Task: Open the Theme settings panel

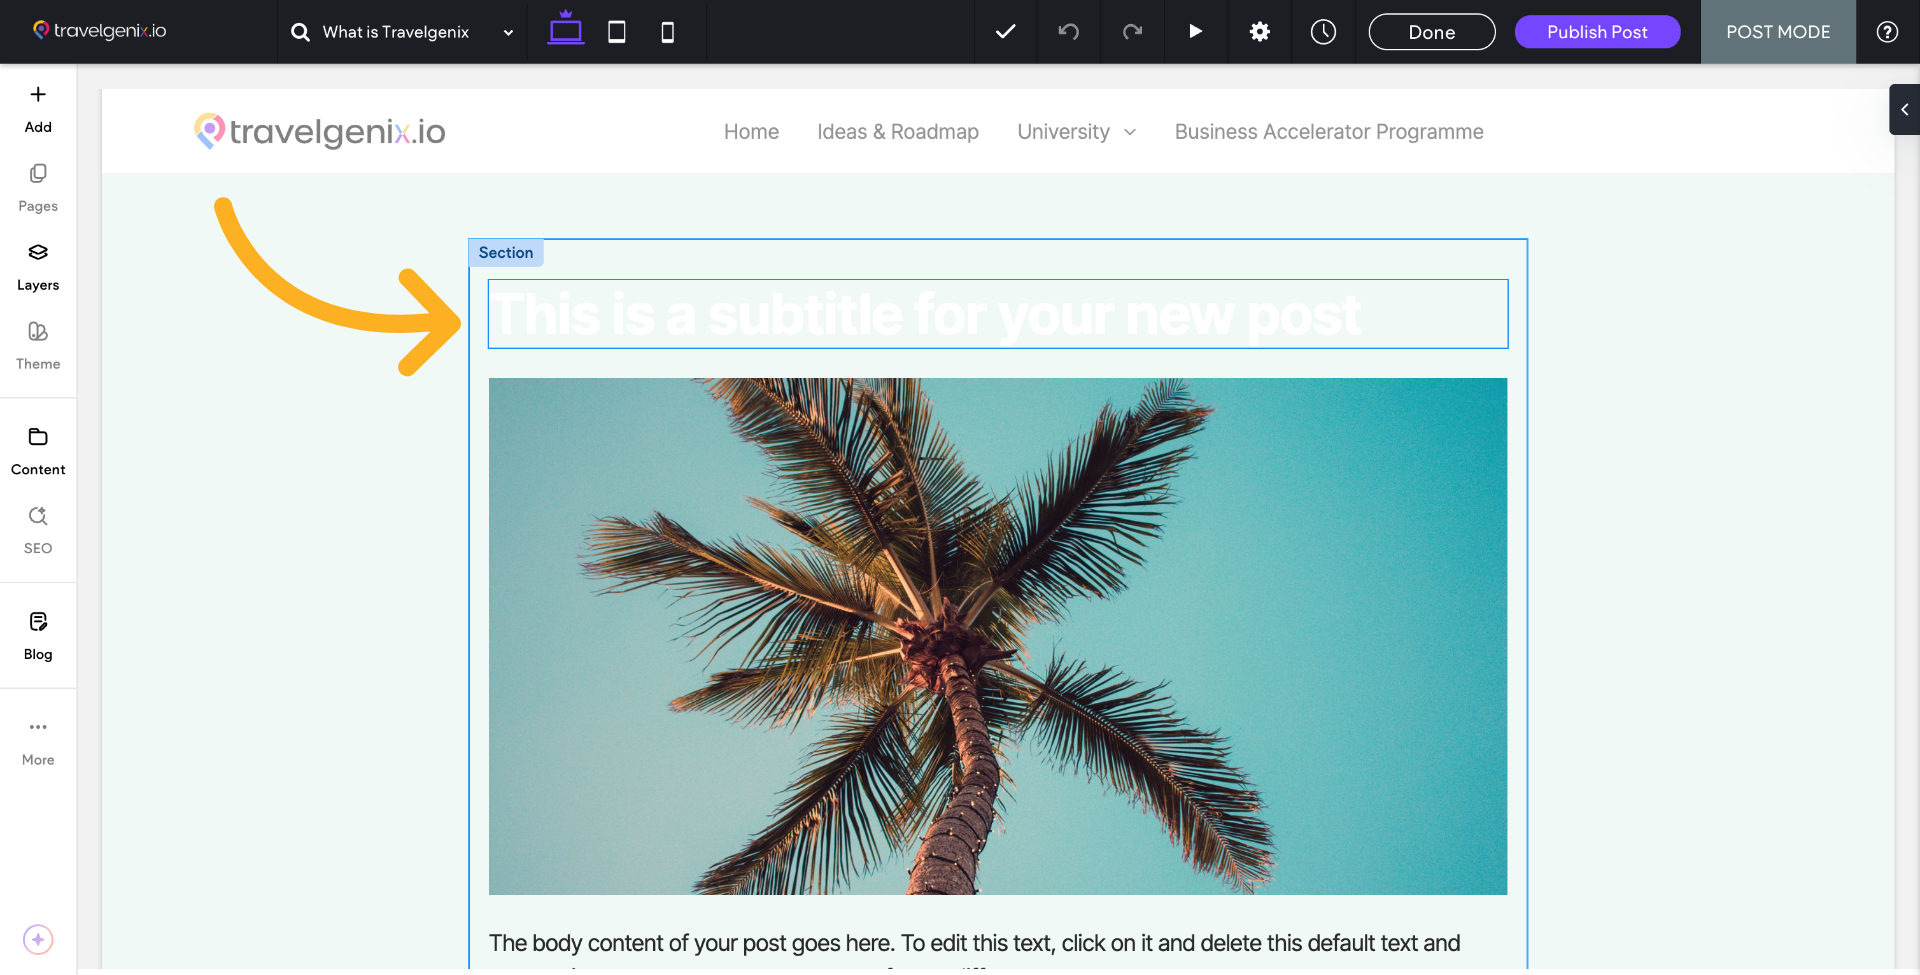Action: [x=38, y=345]
